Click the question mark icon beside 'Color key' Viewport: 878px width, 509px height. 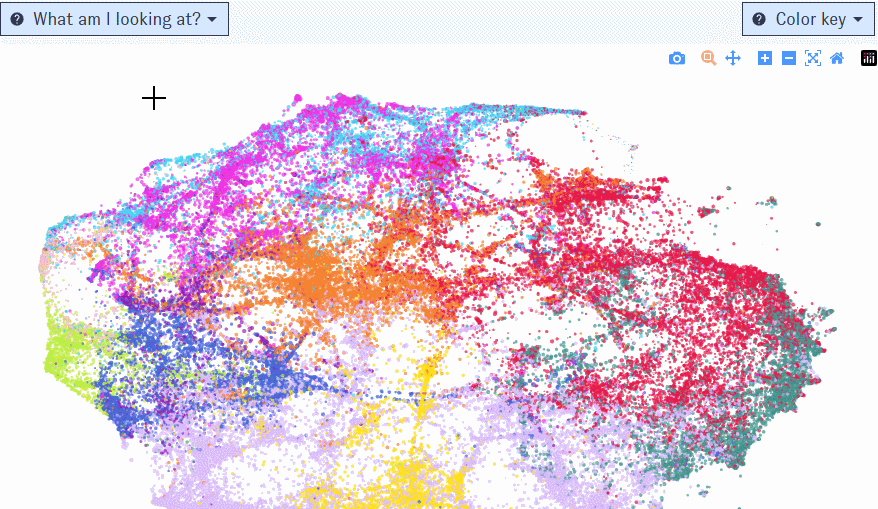click(759, 19)
